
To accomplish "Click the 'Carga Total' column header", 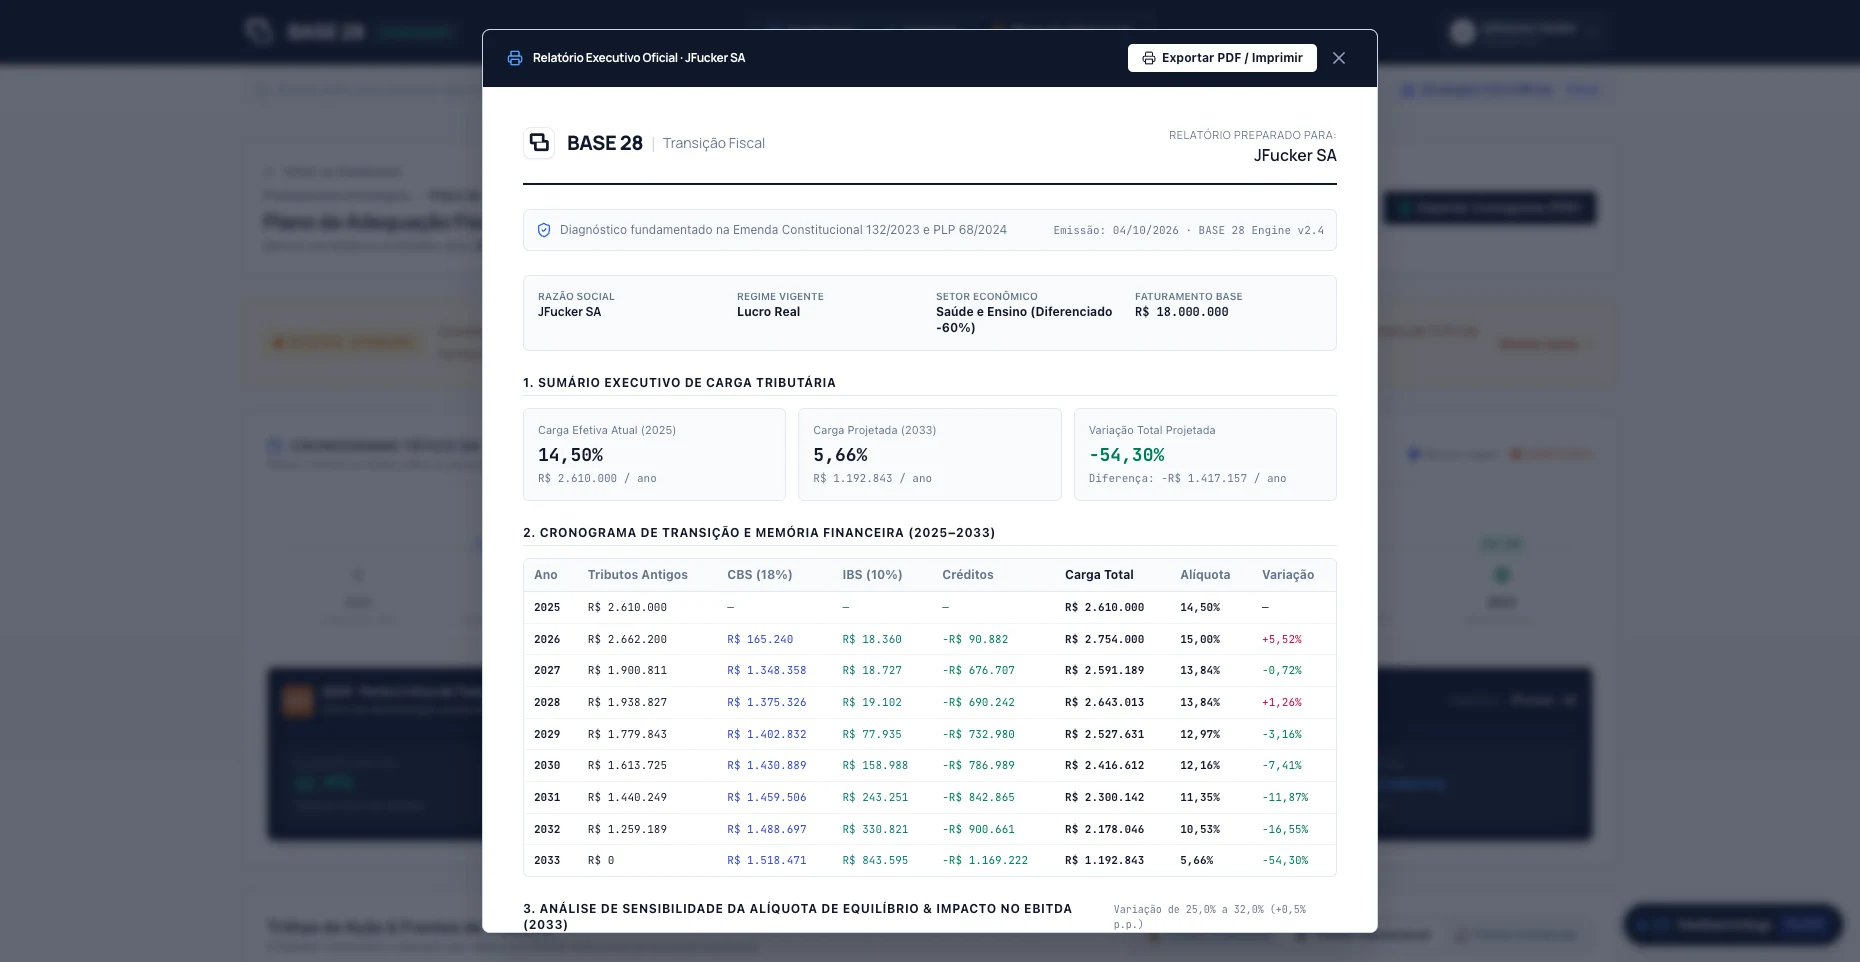I will tap(1099, 575).
